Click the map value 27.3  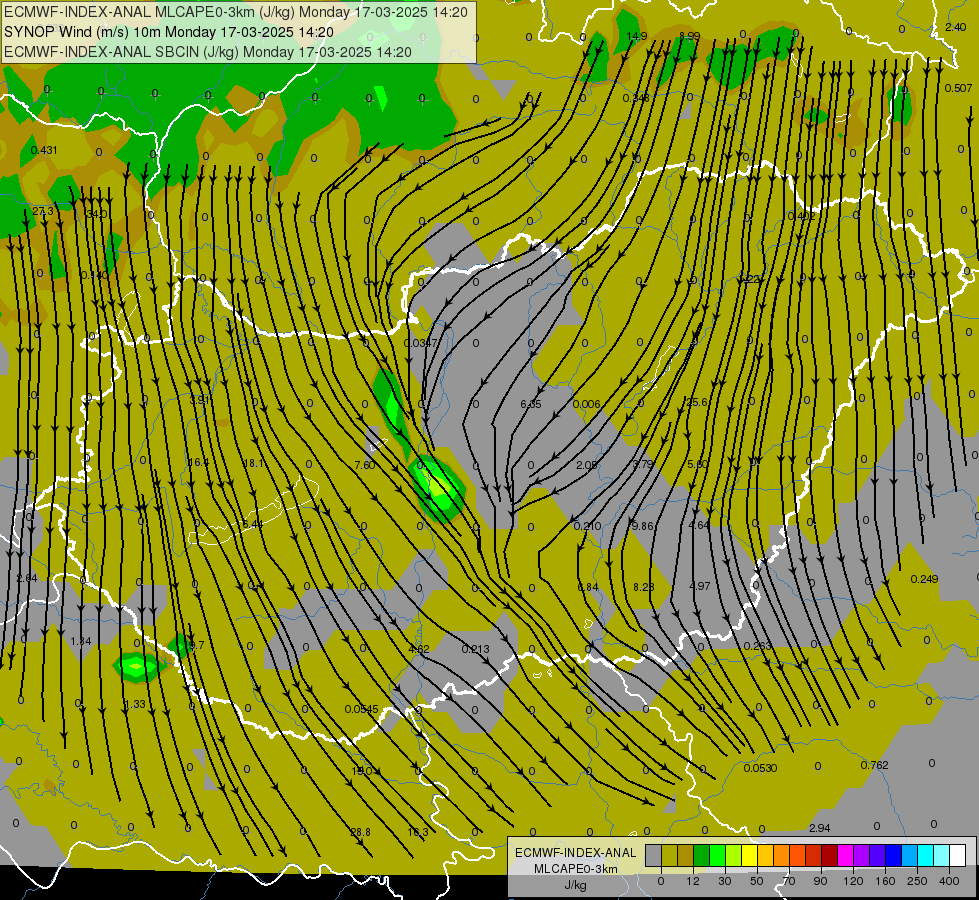43,212
